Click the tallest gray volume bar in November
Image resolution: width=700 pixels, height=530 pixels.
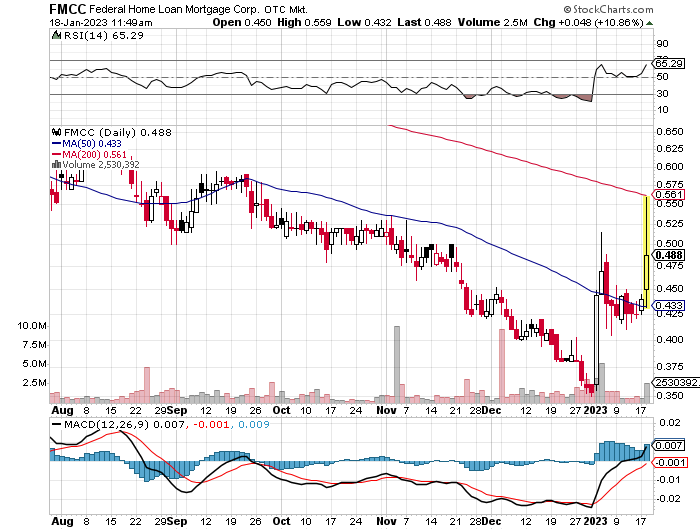(x=396, y=364)
